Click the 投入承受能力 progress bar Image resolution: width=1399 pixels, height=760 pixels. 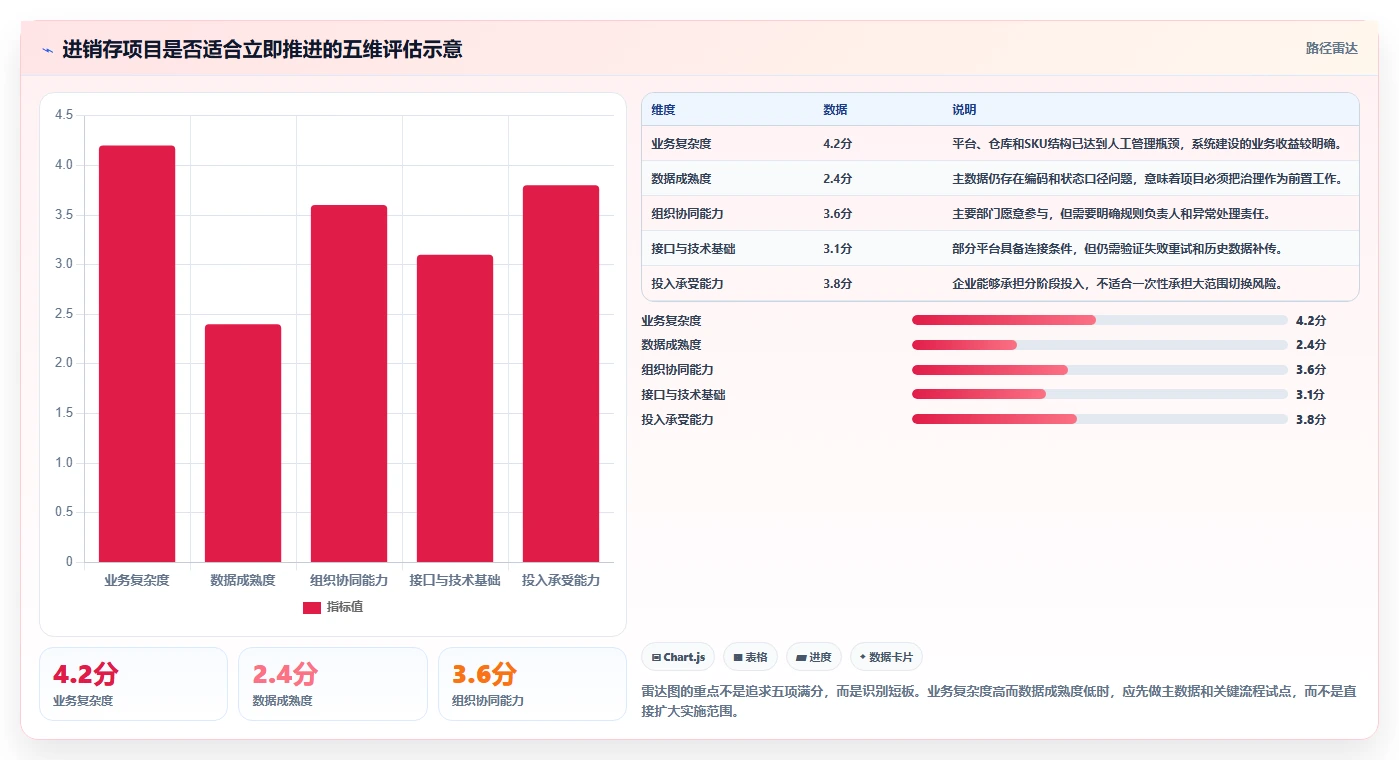pyautogui.click(x=1100, y=419)
